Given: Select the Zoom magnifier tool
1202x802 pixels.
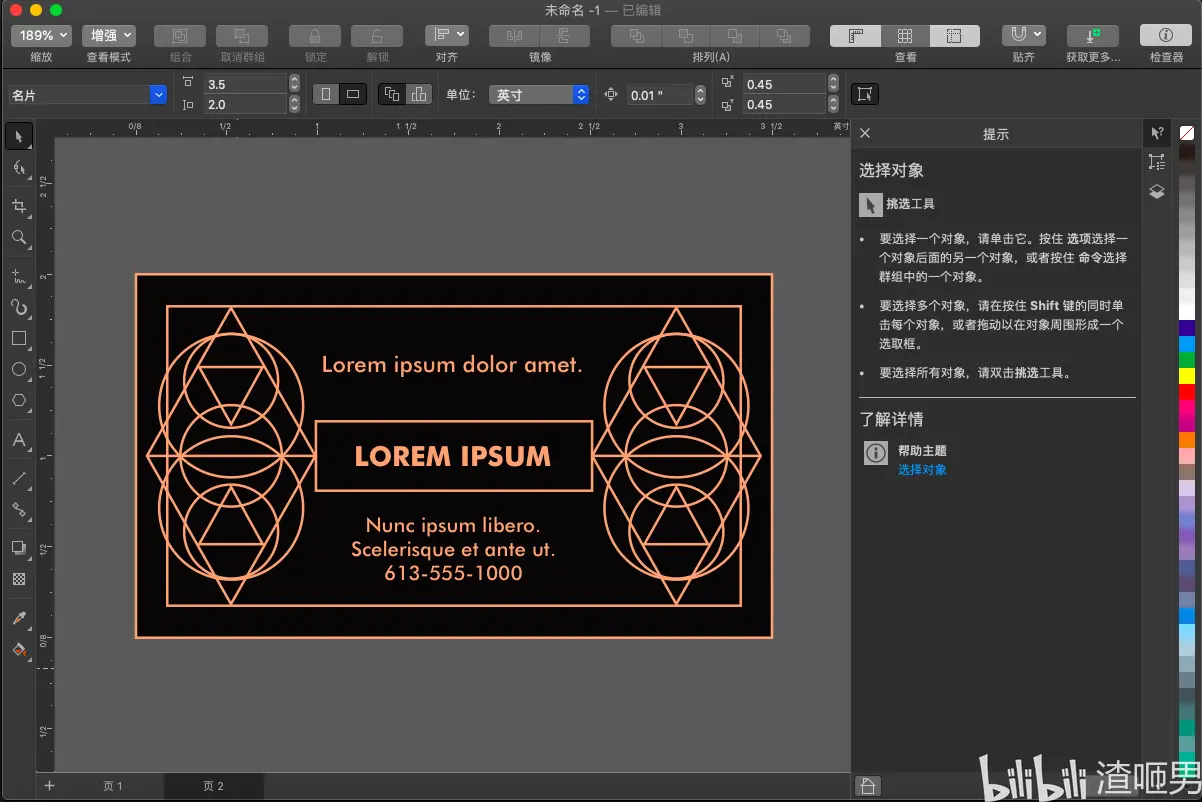Looking at the screenshot, I should tap(18, 237).
